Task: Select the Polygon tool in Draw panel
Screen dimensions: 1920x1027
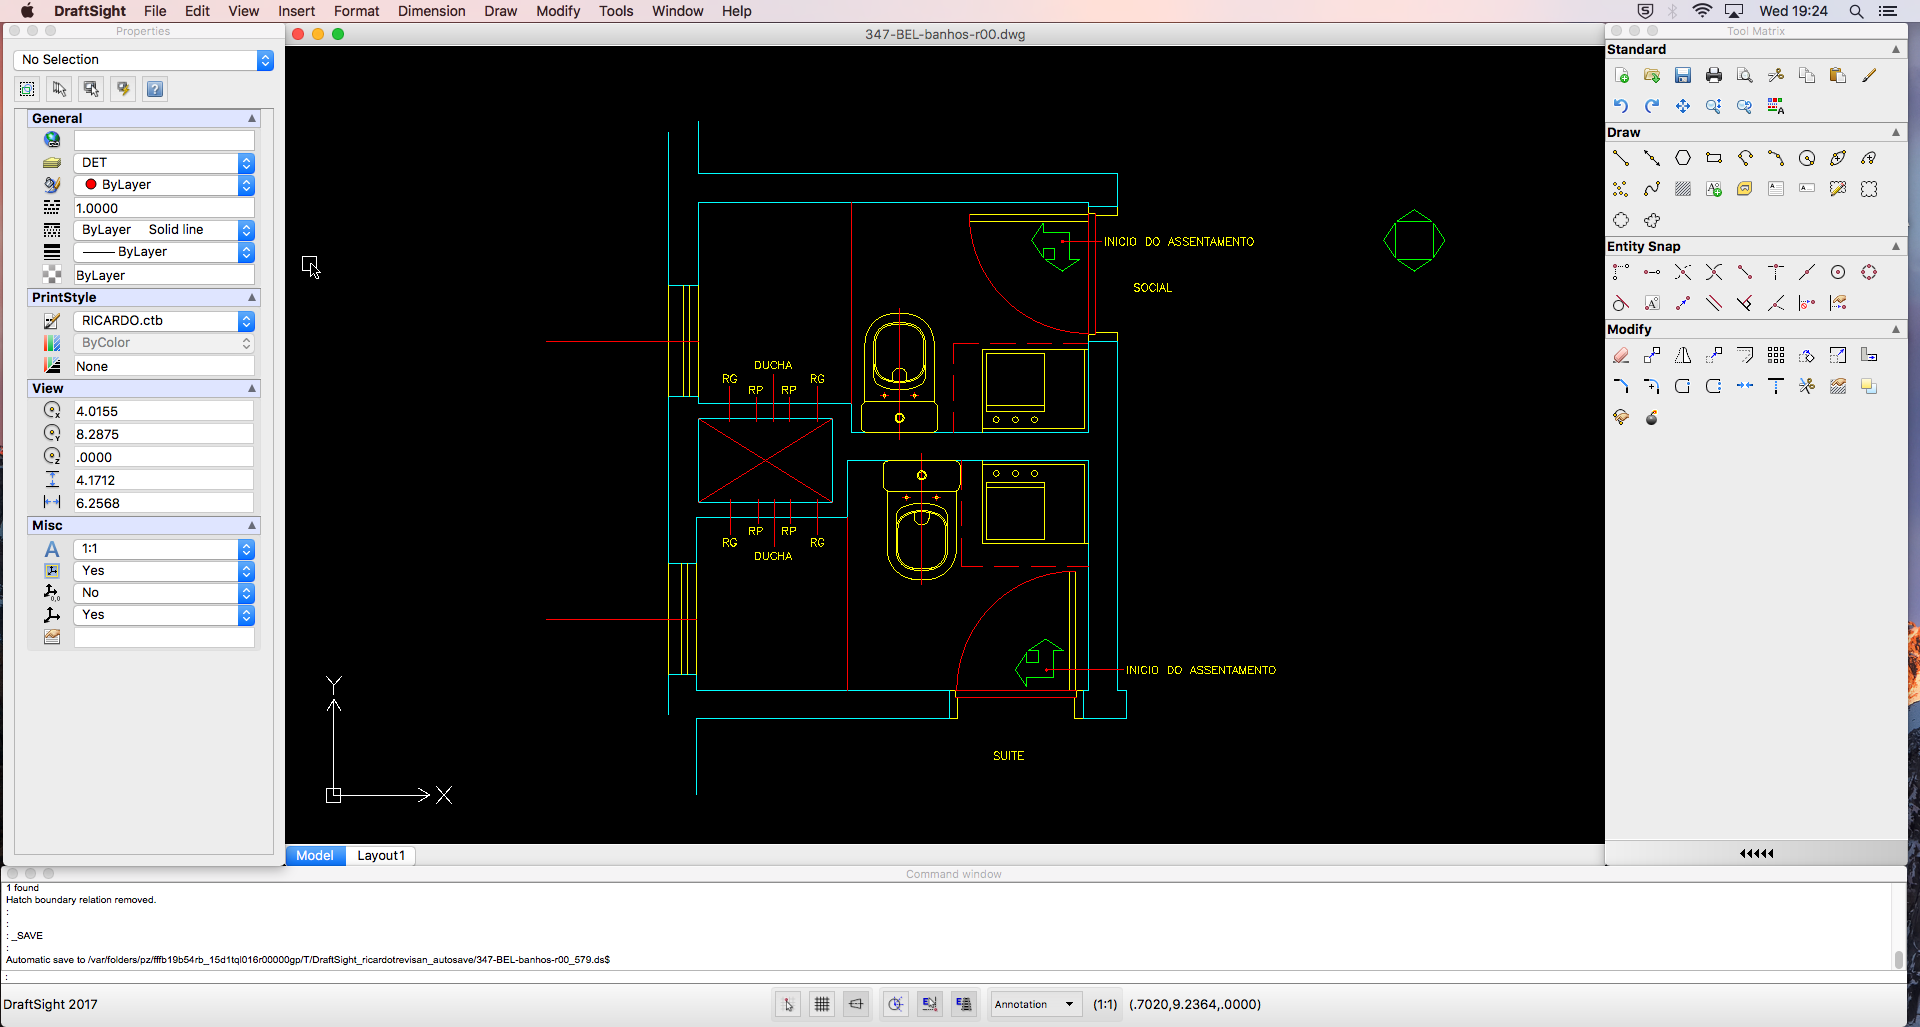Action: (1684, 158)
